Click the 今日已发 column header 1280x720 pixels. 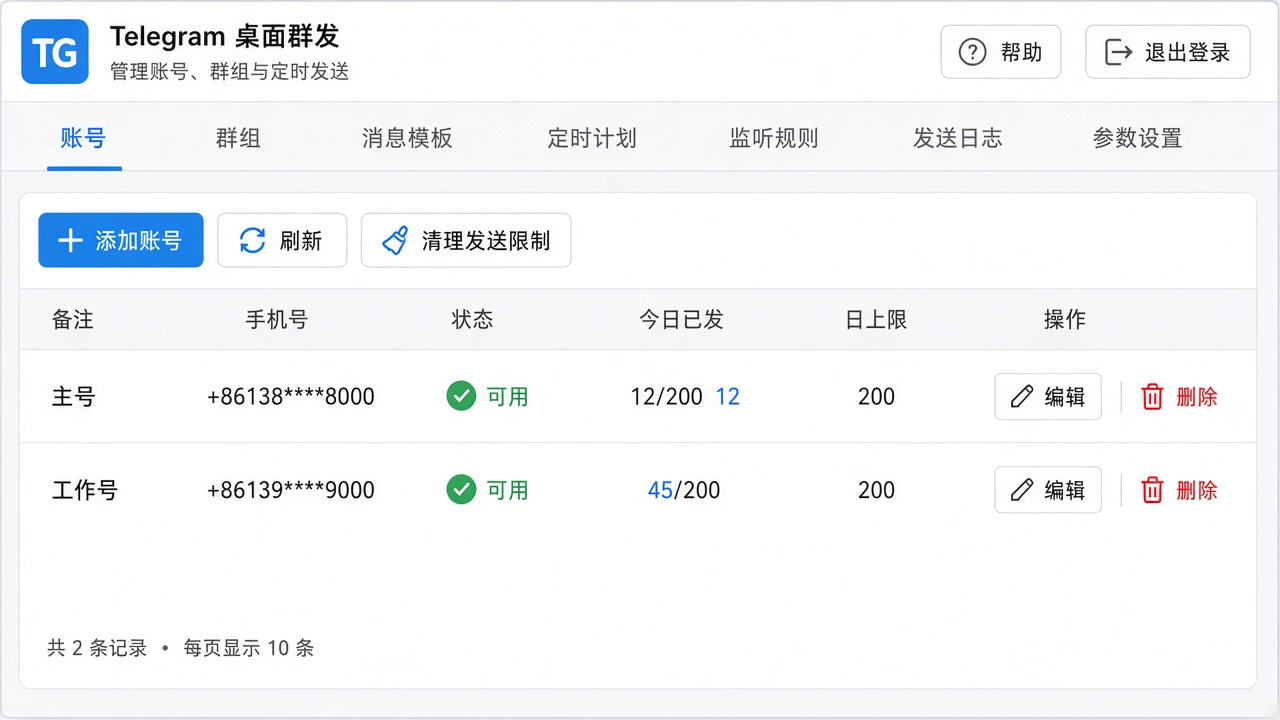[x=681, y=320]
